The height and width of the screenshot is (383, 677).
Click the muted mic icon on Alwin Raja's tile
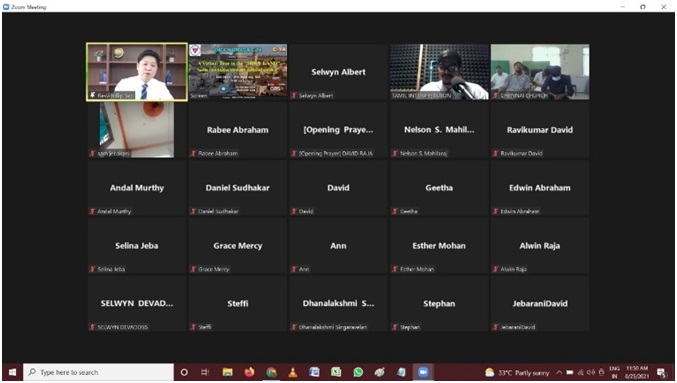tap(496, 269)
